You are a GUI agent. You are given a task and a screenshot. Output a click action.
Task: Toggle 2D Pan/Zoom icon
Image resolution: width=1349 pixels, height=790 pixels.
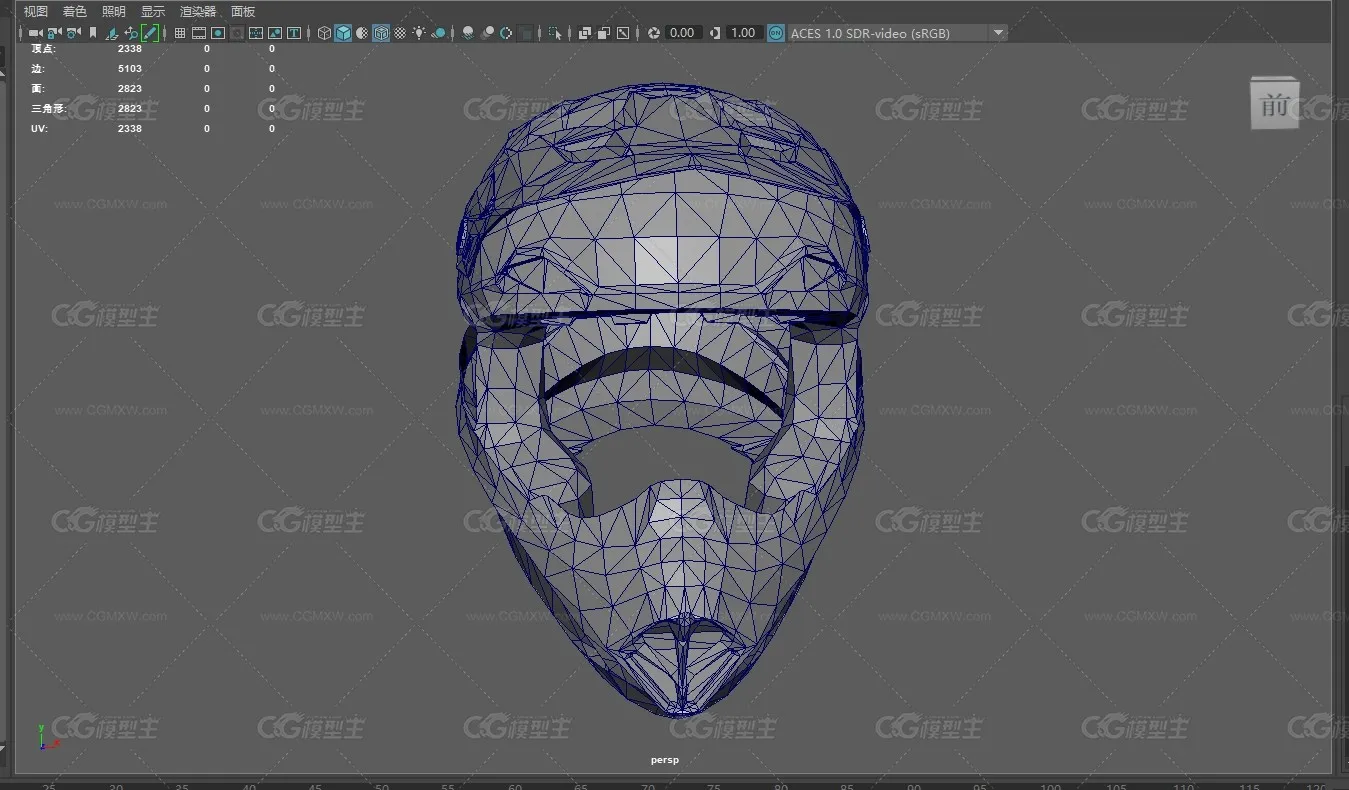coord(131,33)
